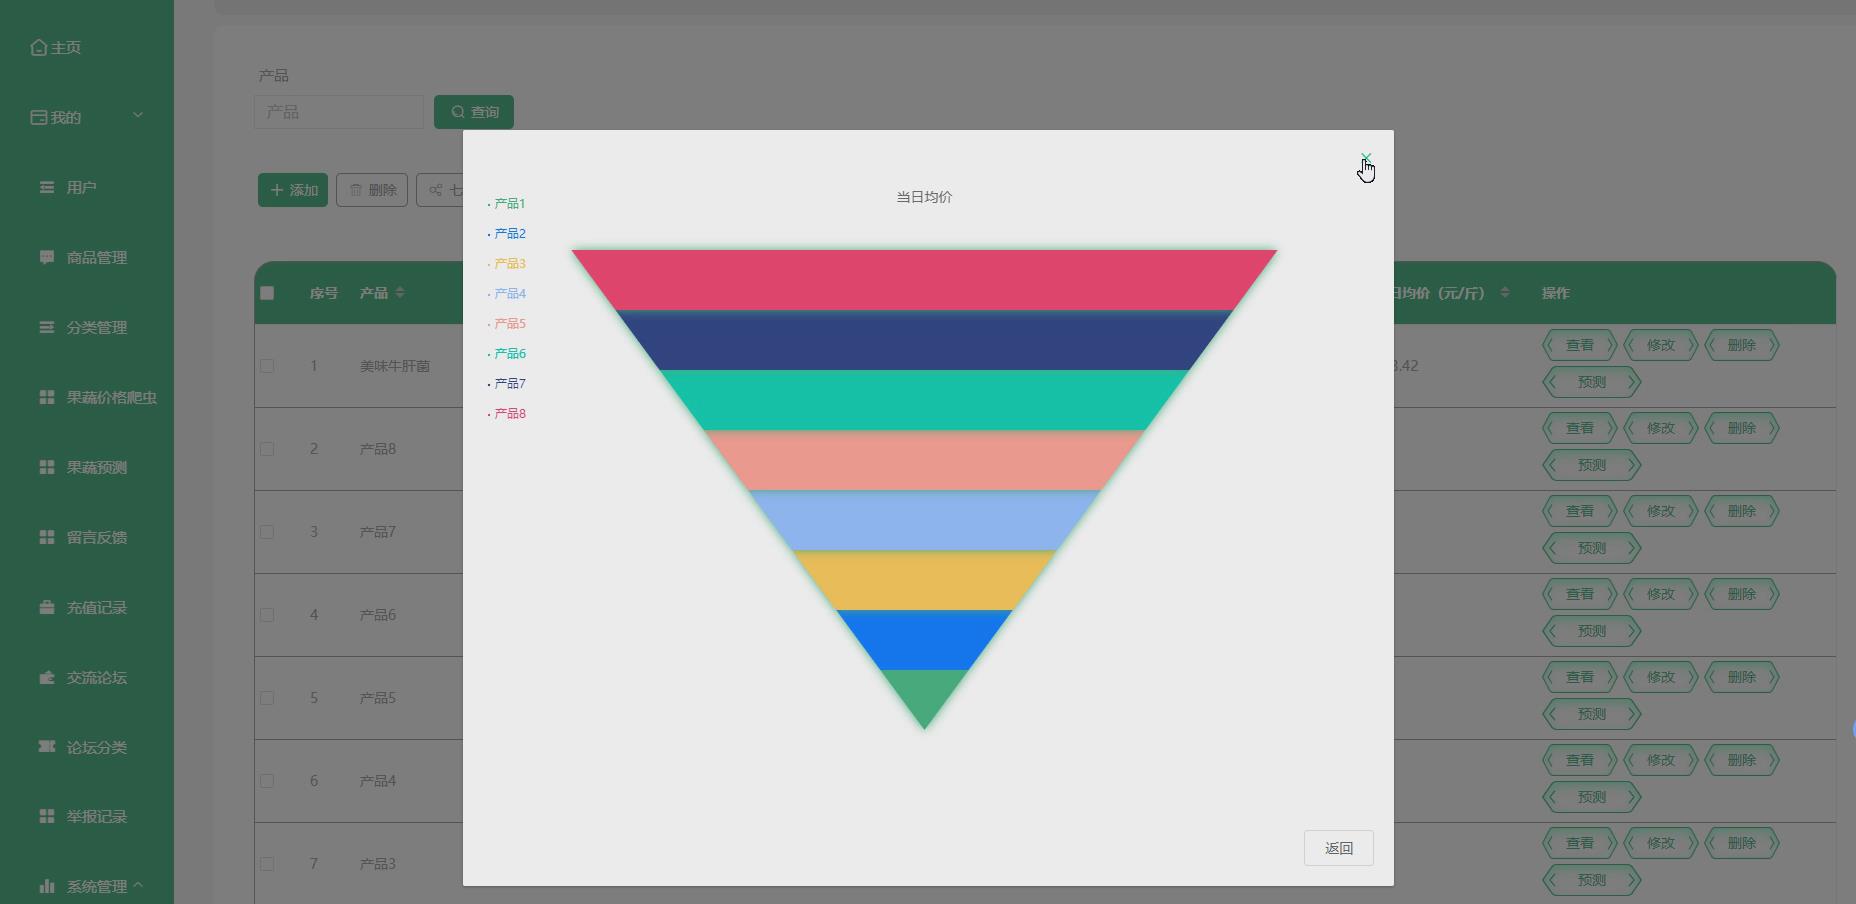Click the dark navy funnel segment
Viewport: 1856px width, 904px height.
pyautogui.click(x=924, y=340)
